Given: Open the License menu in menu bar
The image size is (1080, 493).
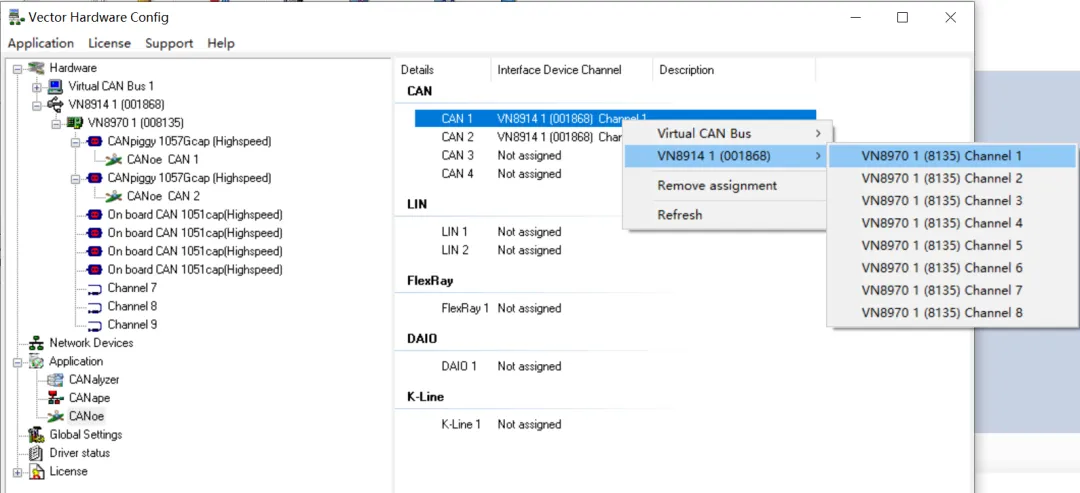Looking at the screenshot, I should point(110,43).
